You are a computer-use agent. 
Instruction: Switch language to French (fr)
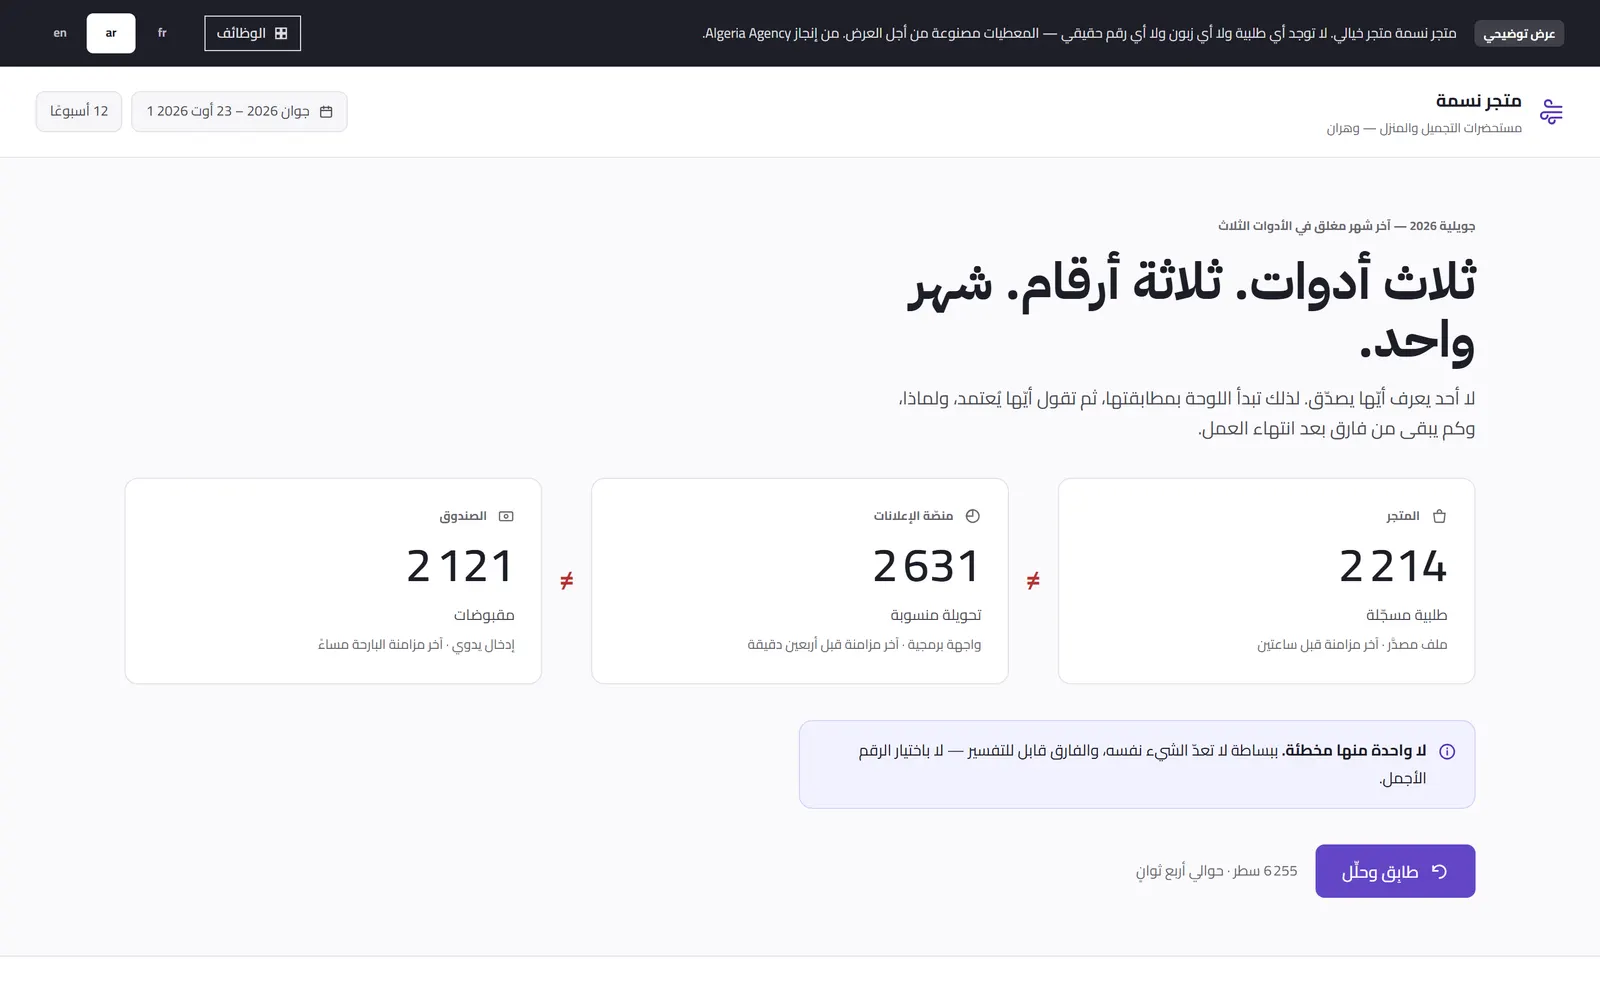click(x=162, y=33)
